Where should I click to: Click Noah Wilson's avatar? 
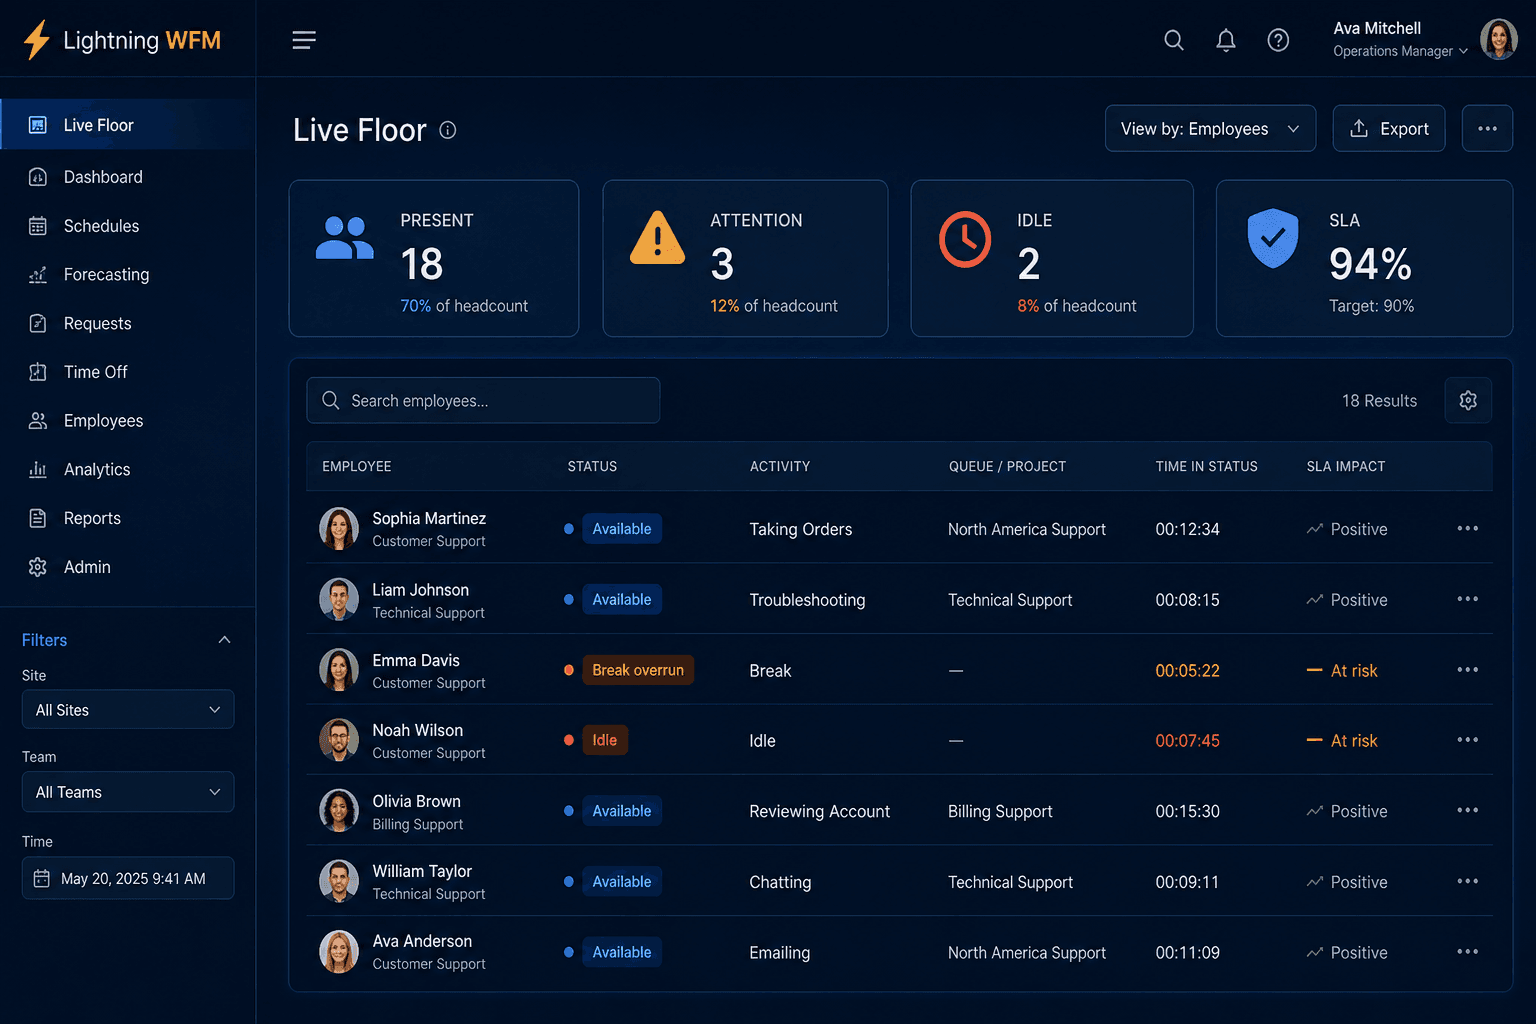coord(339,740)
